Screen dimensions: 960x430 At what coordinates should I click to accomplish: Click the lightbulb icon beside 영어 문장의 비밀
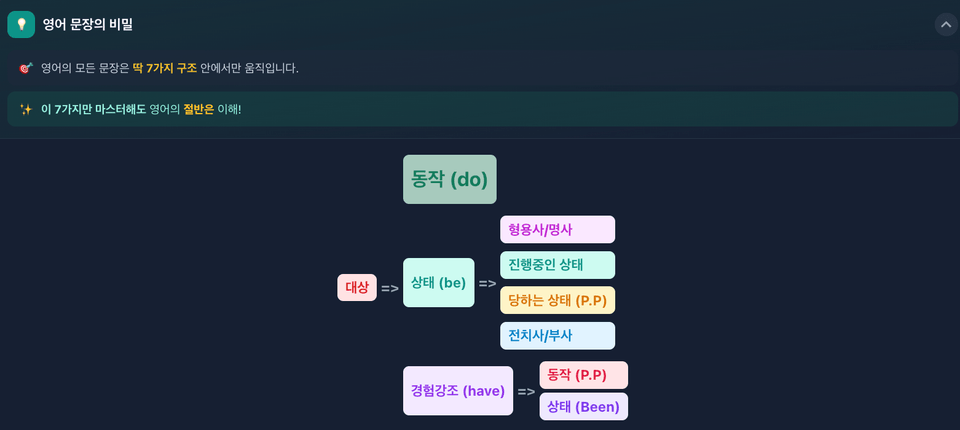point(21,25)
